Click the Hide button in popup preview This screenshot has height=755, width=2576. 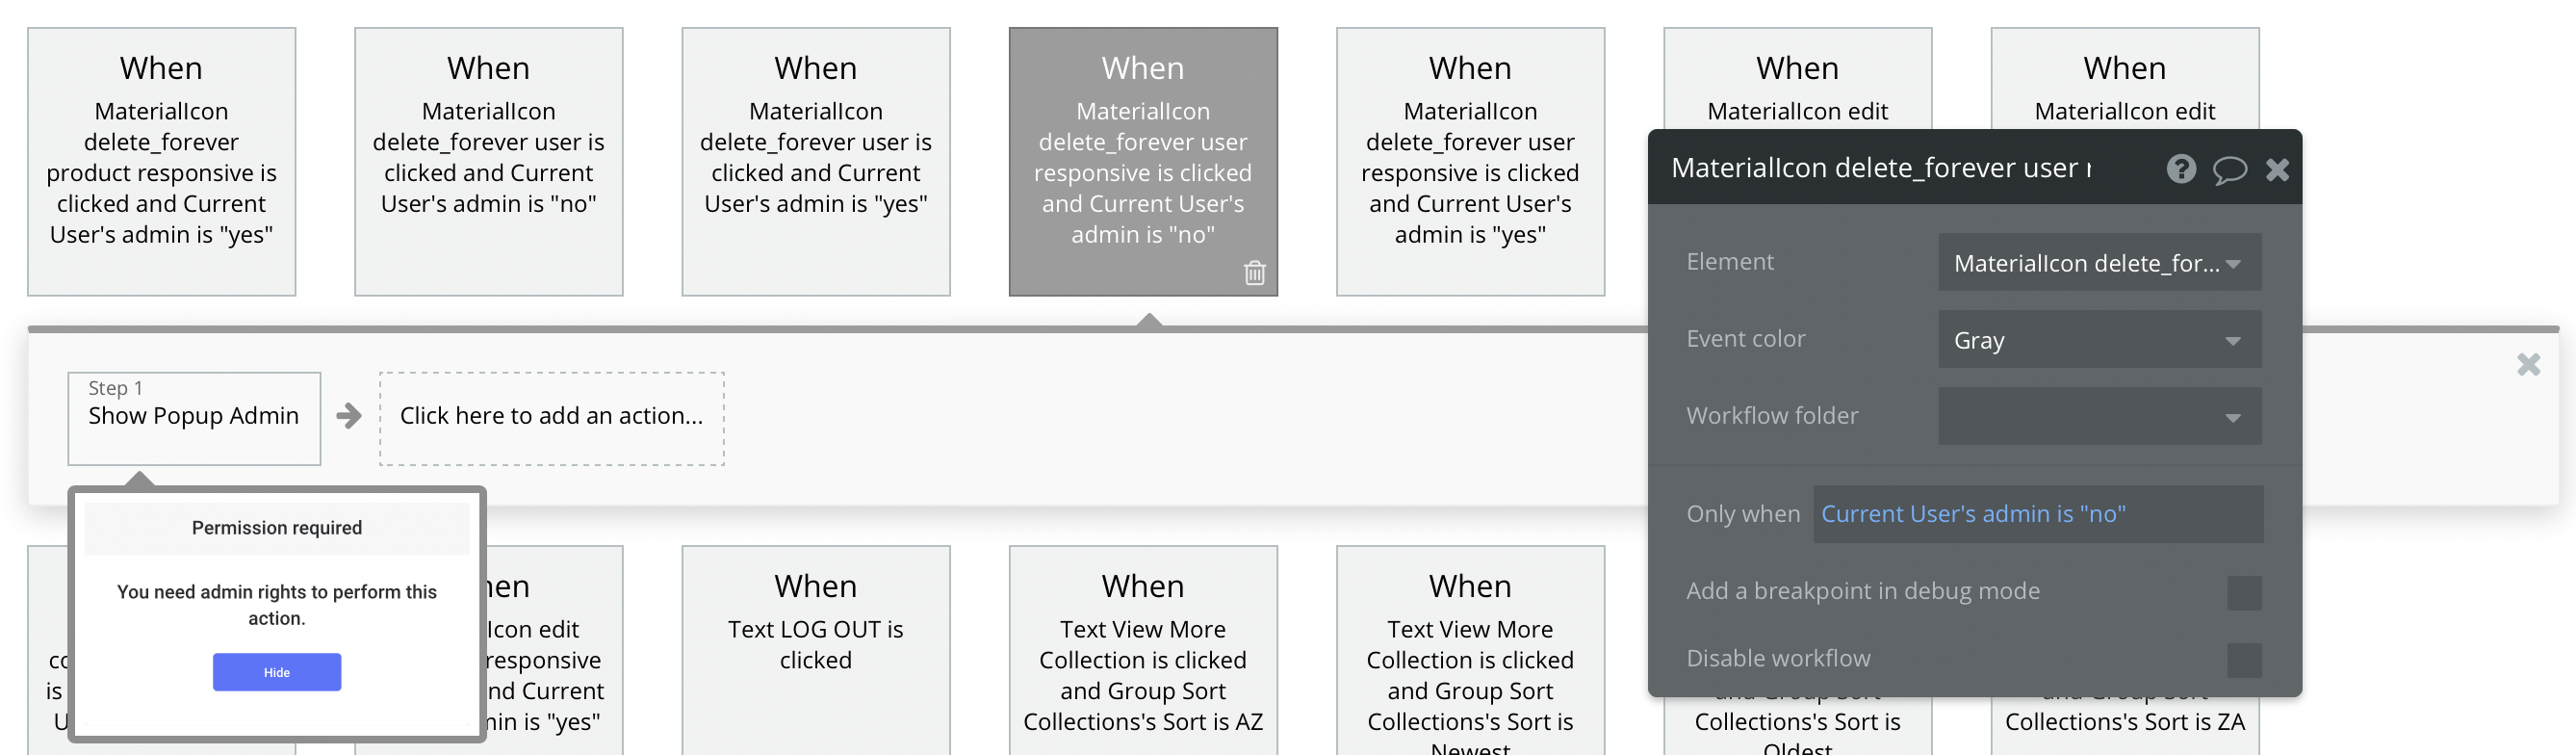click(x=277, y=672)
